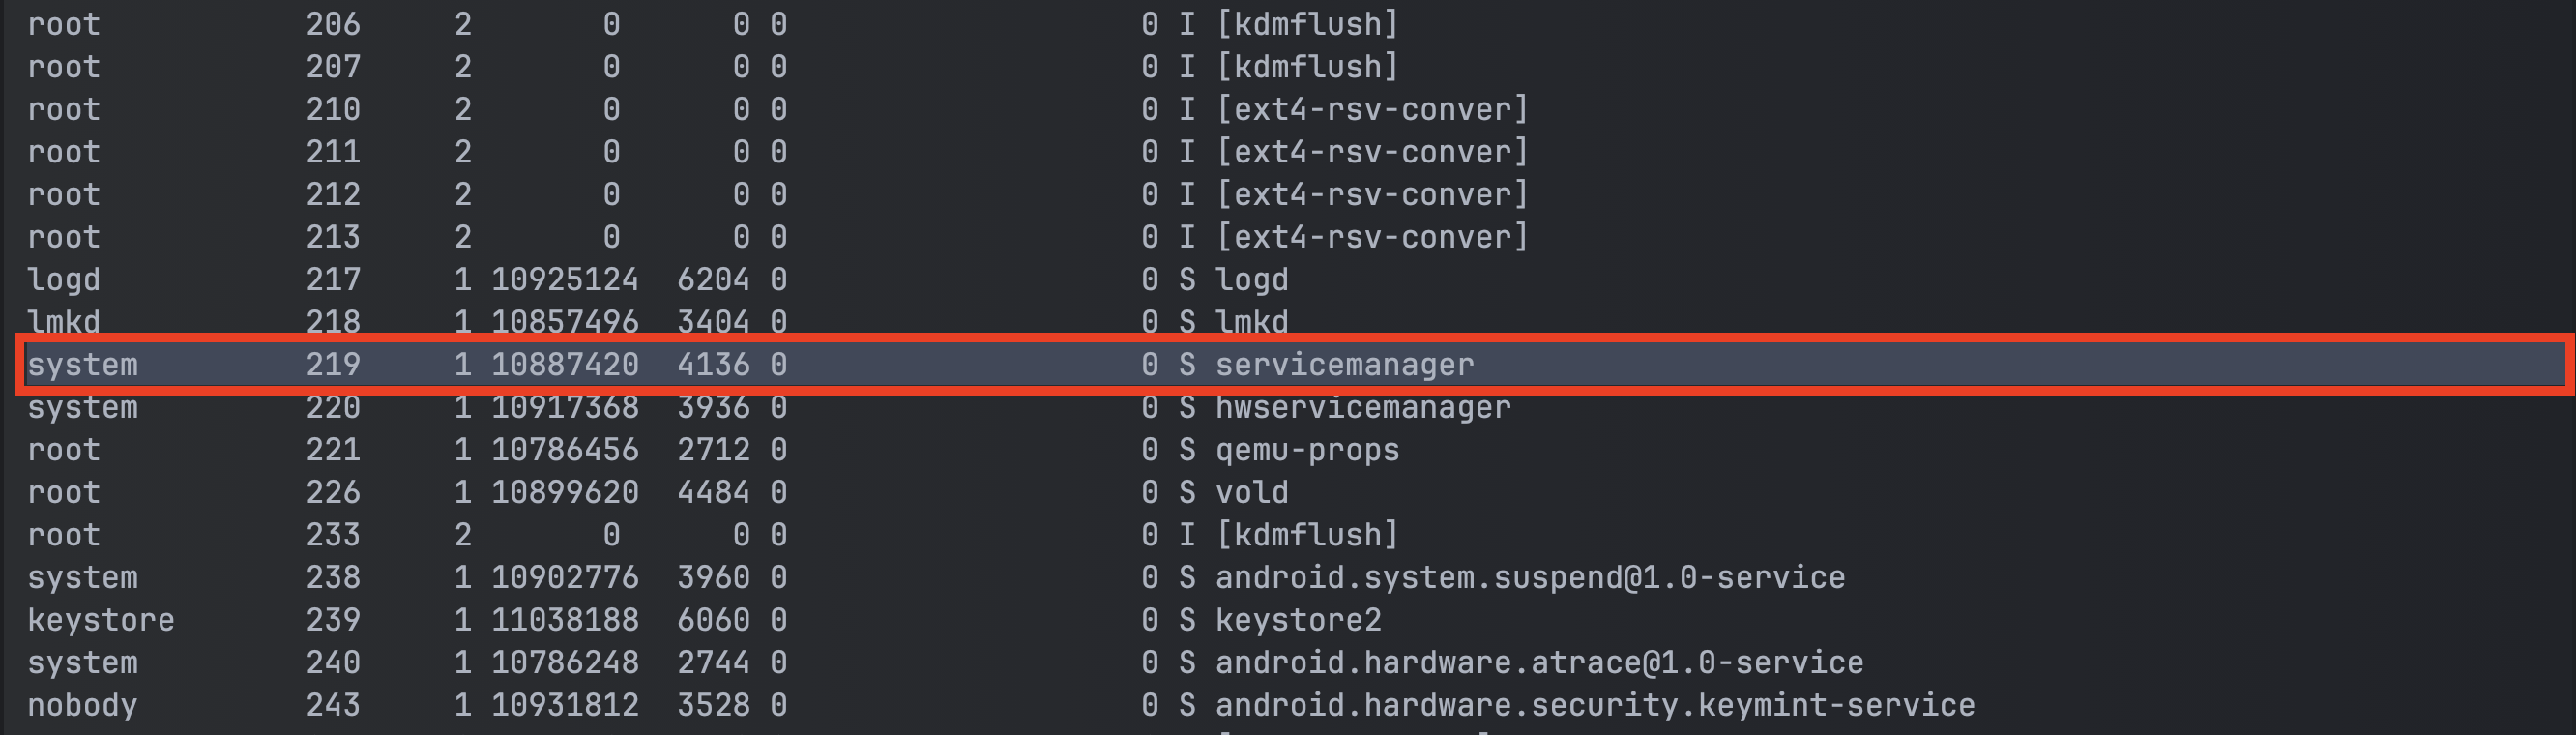Click the qemu-props process name

[x=1306, y=450]
